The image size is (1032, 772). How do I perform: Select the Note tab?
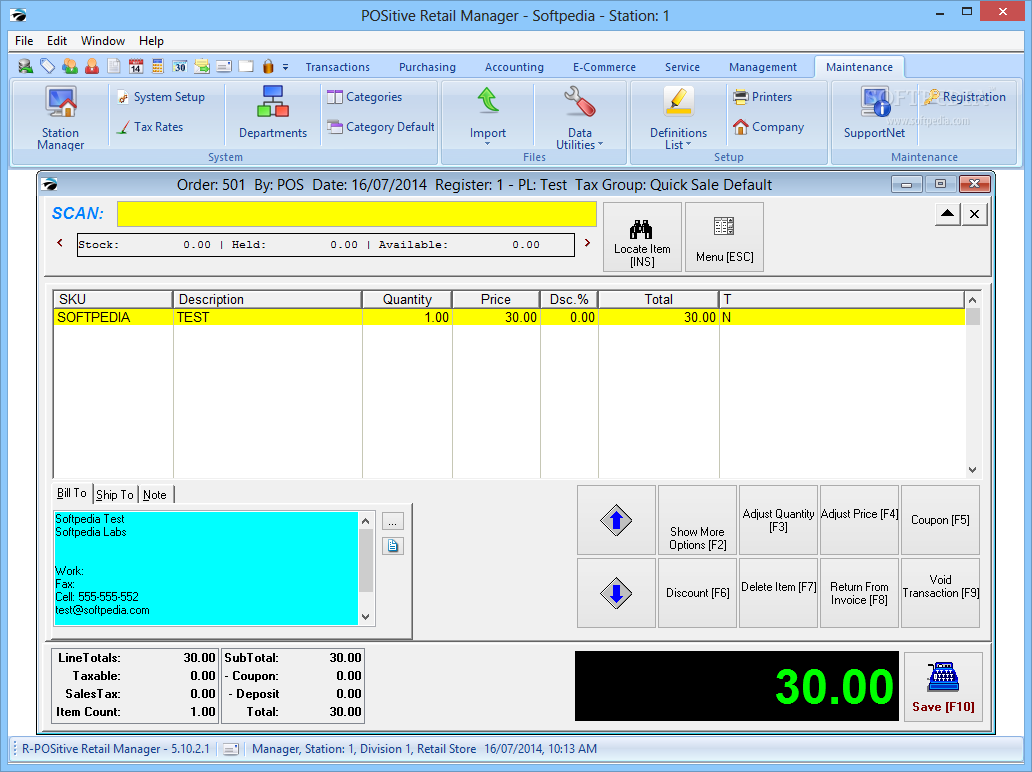[x=155, y=495]
